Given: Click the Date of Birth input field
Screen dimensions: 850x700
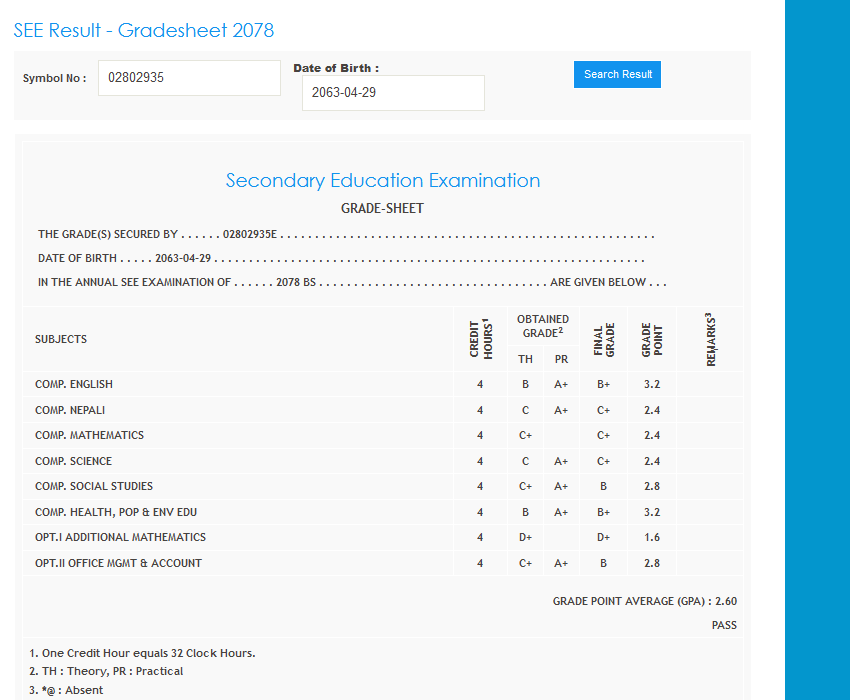Looking at the screenshot, I should pyautogui.click(x=393, y=93).
